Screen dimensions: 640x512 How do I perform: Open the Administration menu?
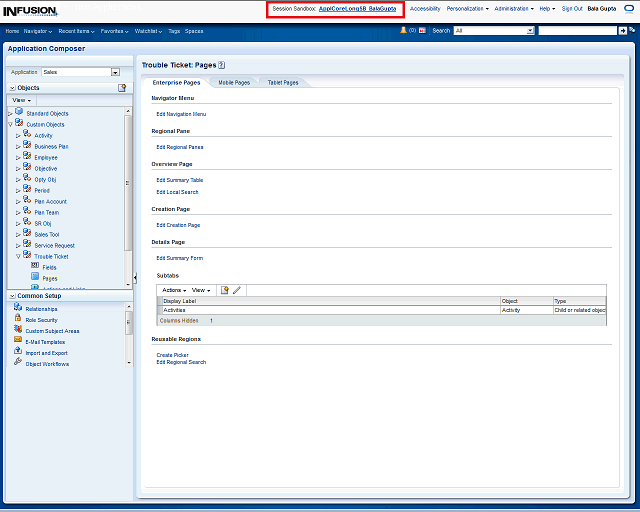pyautogui.click(x=513, y=8)
